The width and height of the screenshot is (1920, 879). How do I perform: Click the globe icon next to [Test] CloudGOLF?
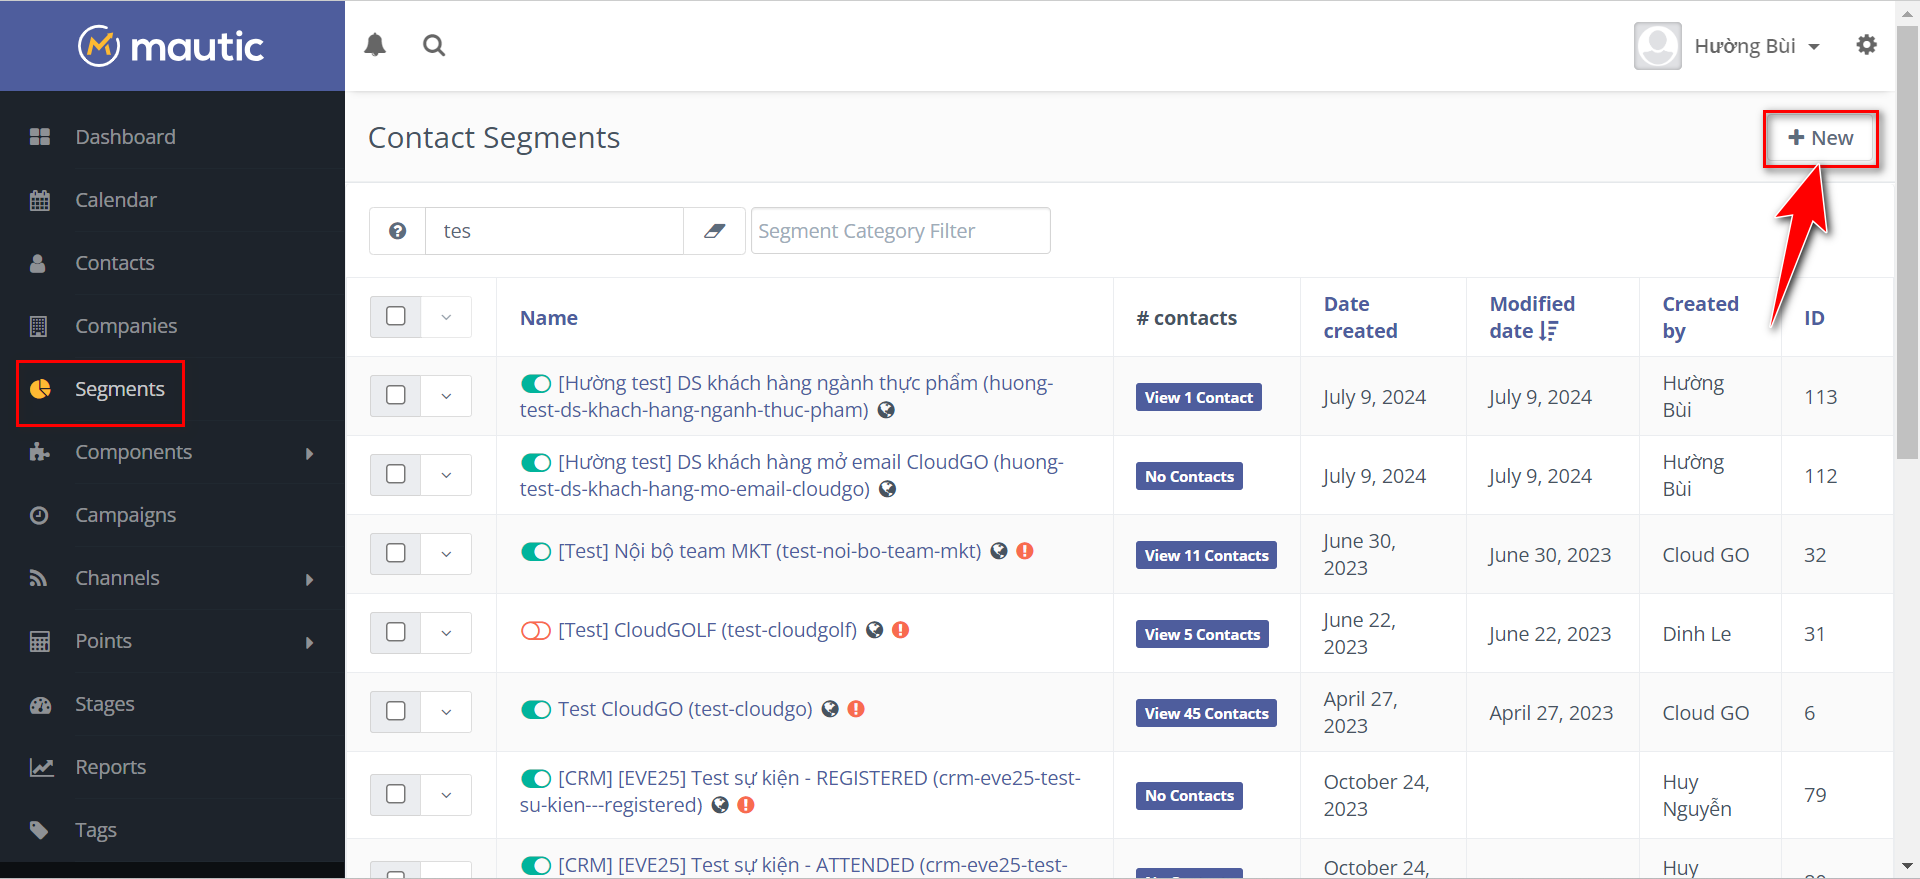(x=875, y=630)
